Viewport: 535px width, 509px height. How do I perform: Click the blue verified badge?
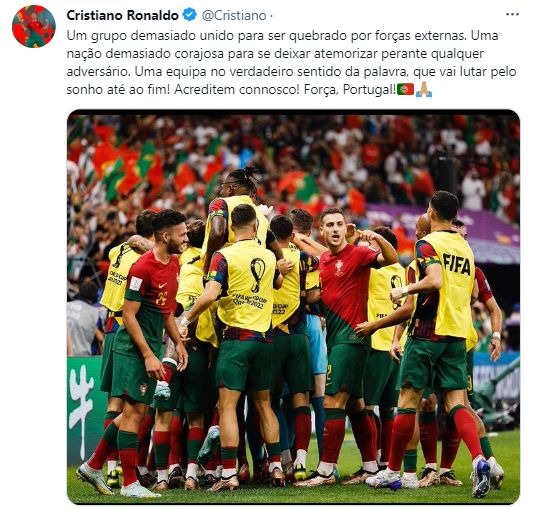click(x=190, y=15)
